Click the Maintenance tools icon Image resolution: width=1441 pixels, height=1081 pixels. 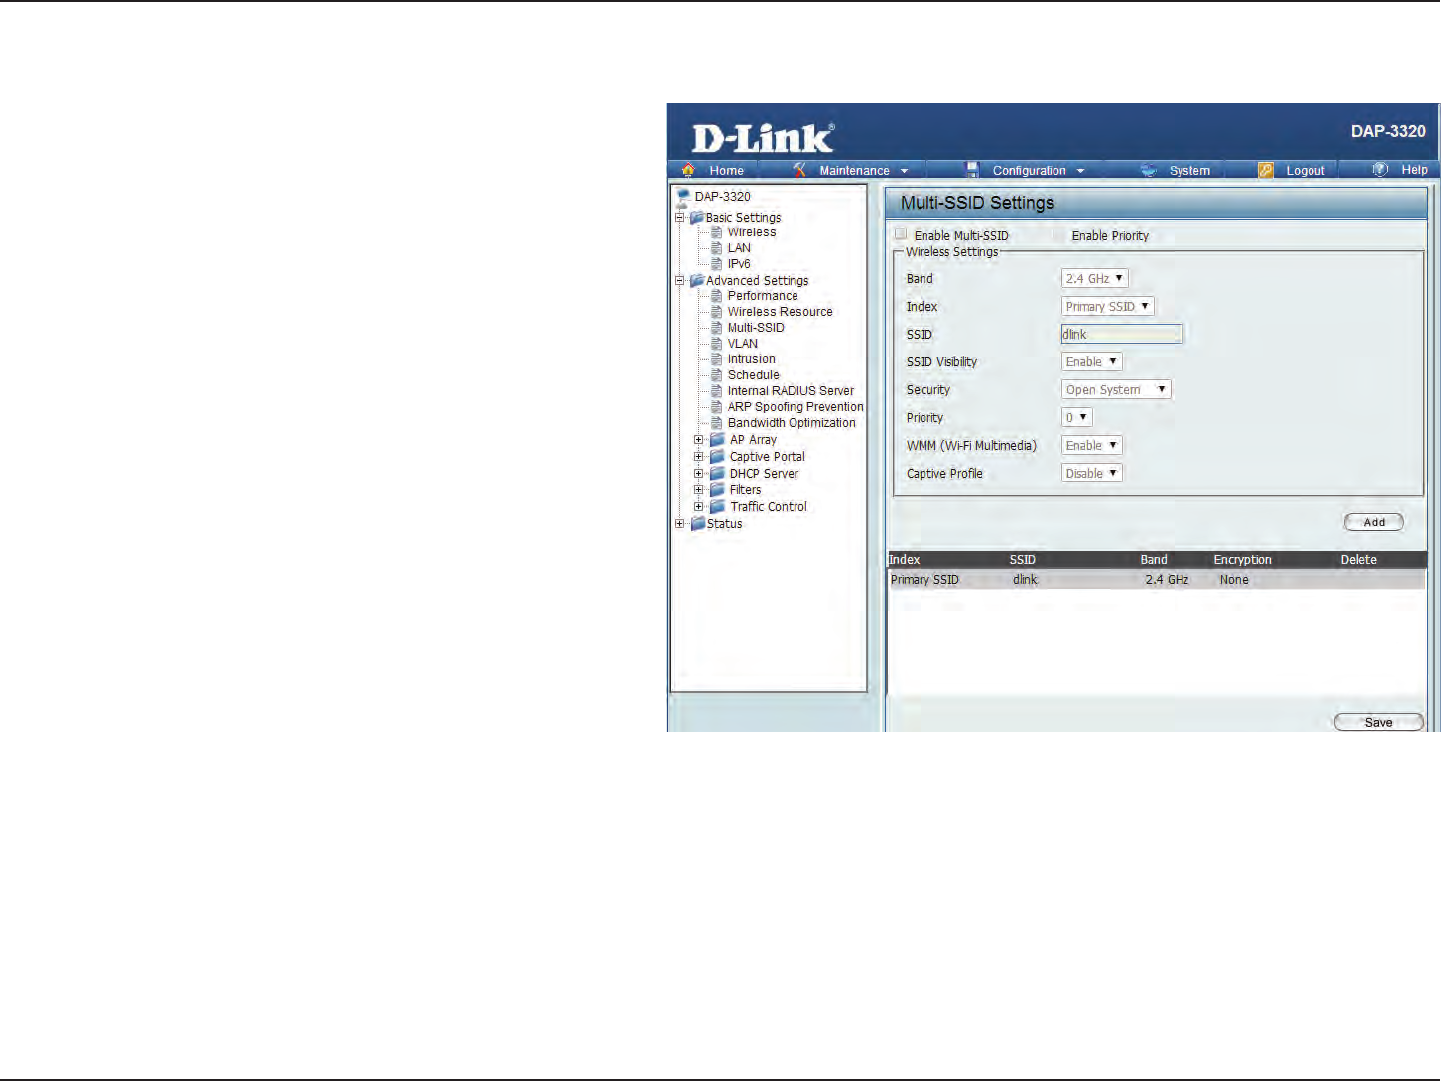point(799,170)
